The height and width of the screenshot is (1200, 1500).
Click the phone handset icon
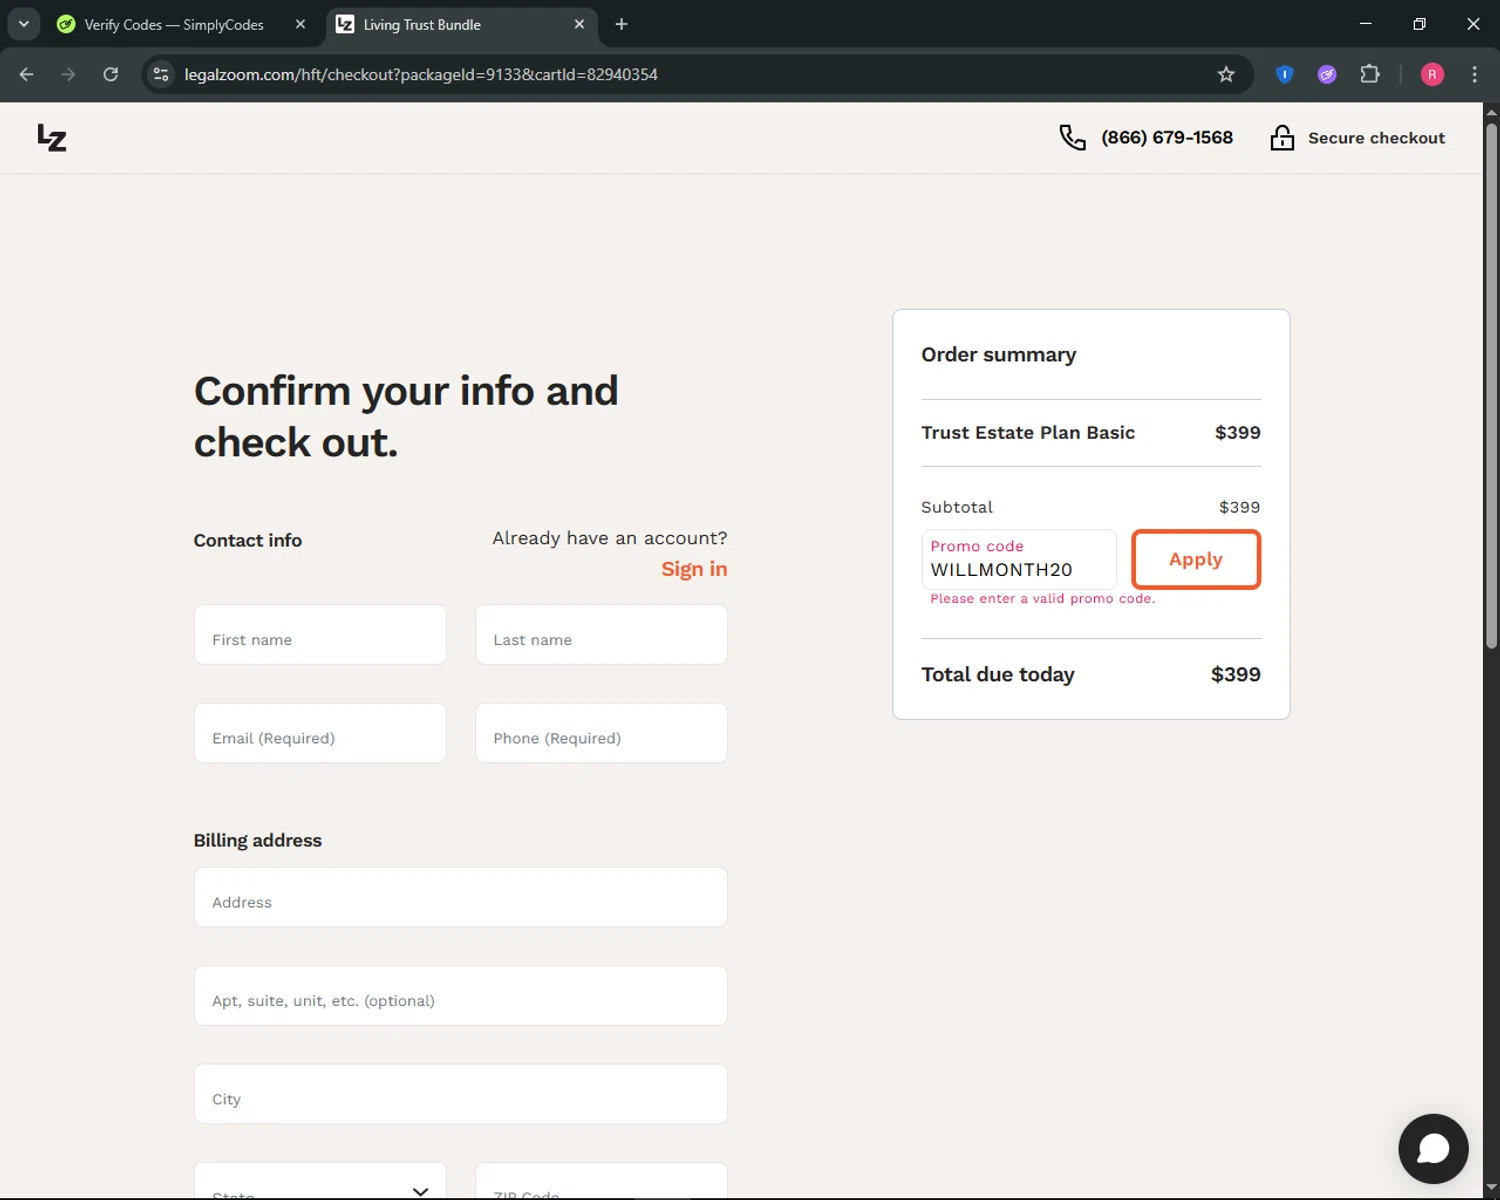pyautogui.click(x=1072, y=138)
